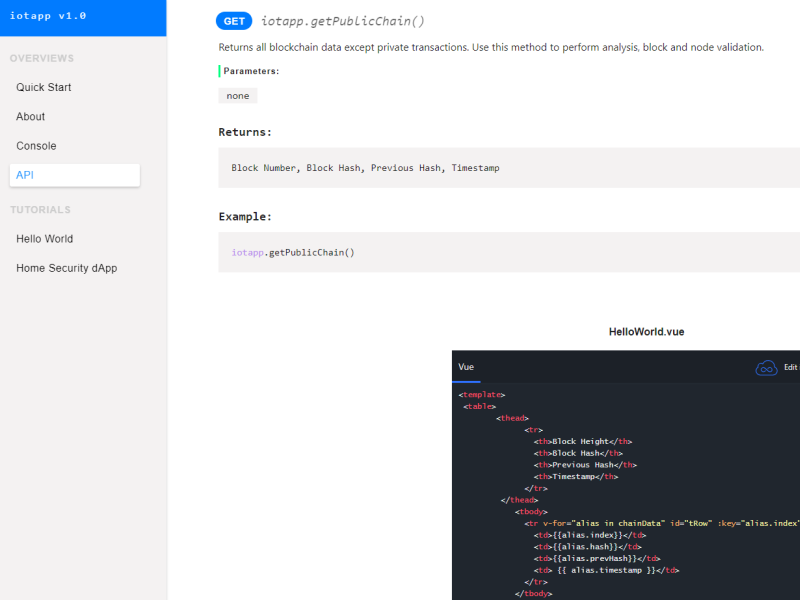Click the blue underline beneath the Vue tab
The width and height of the screenshot is (800, 600).
coord(465,381)
